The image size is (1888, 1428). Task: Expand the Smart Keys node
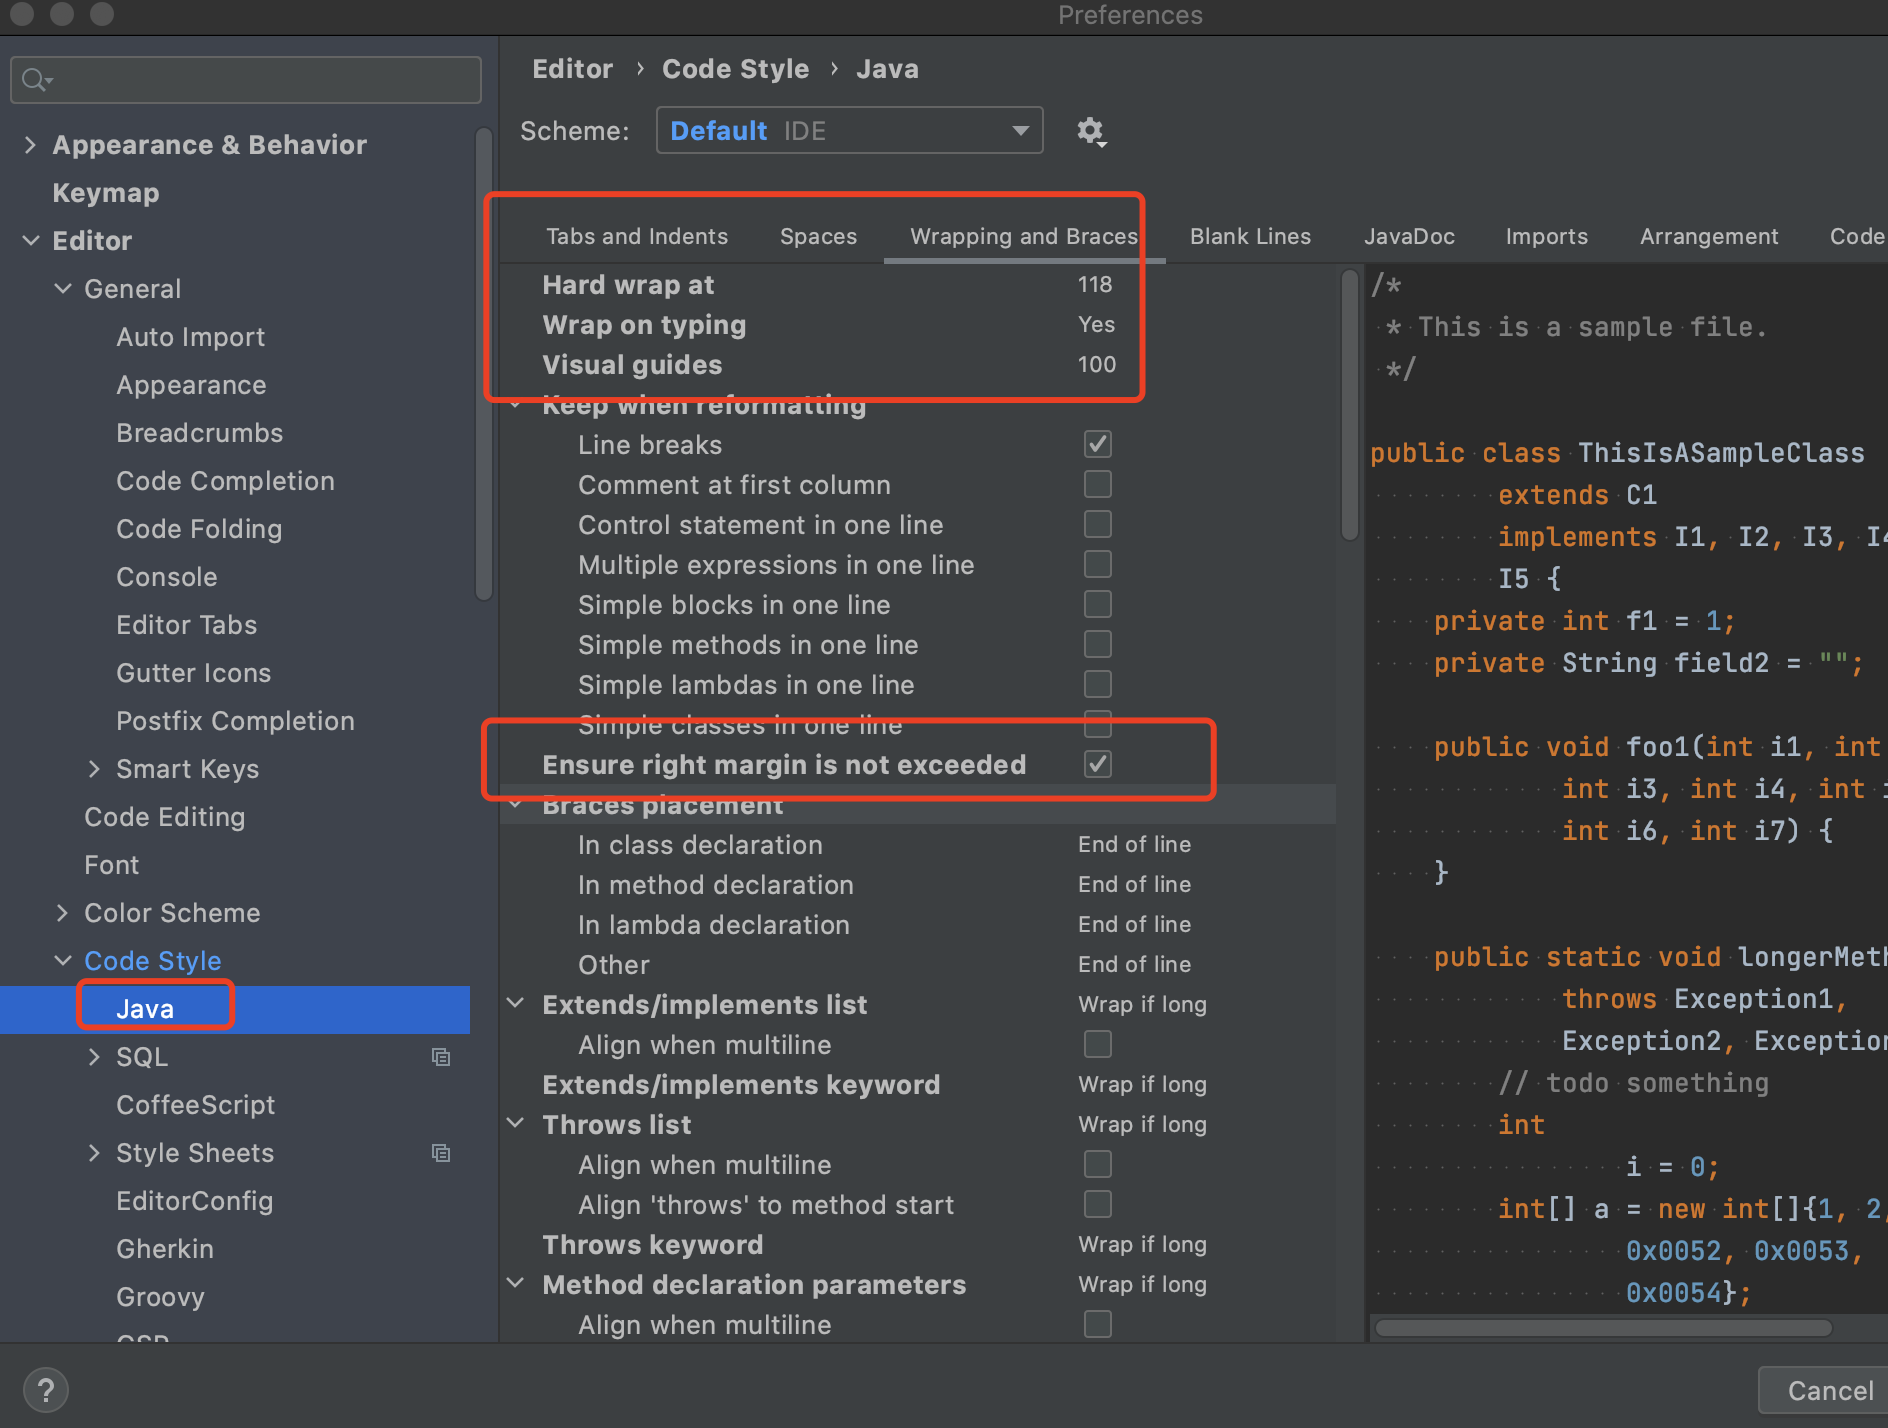click(x=94, y=769)
